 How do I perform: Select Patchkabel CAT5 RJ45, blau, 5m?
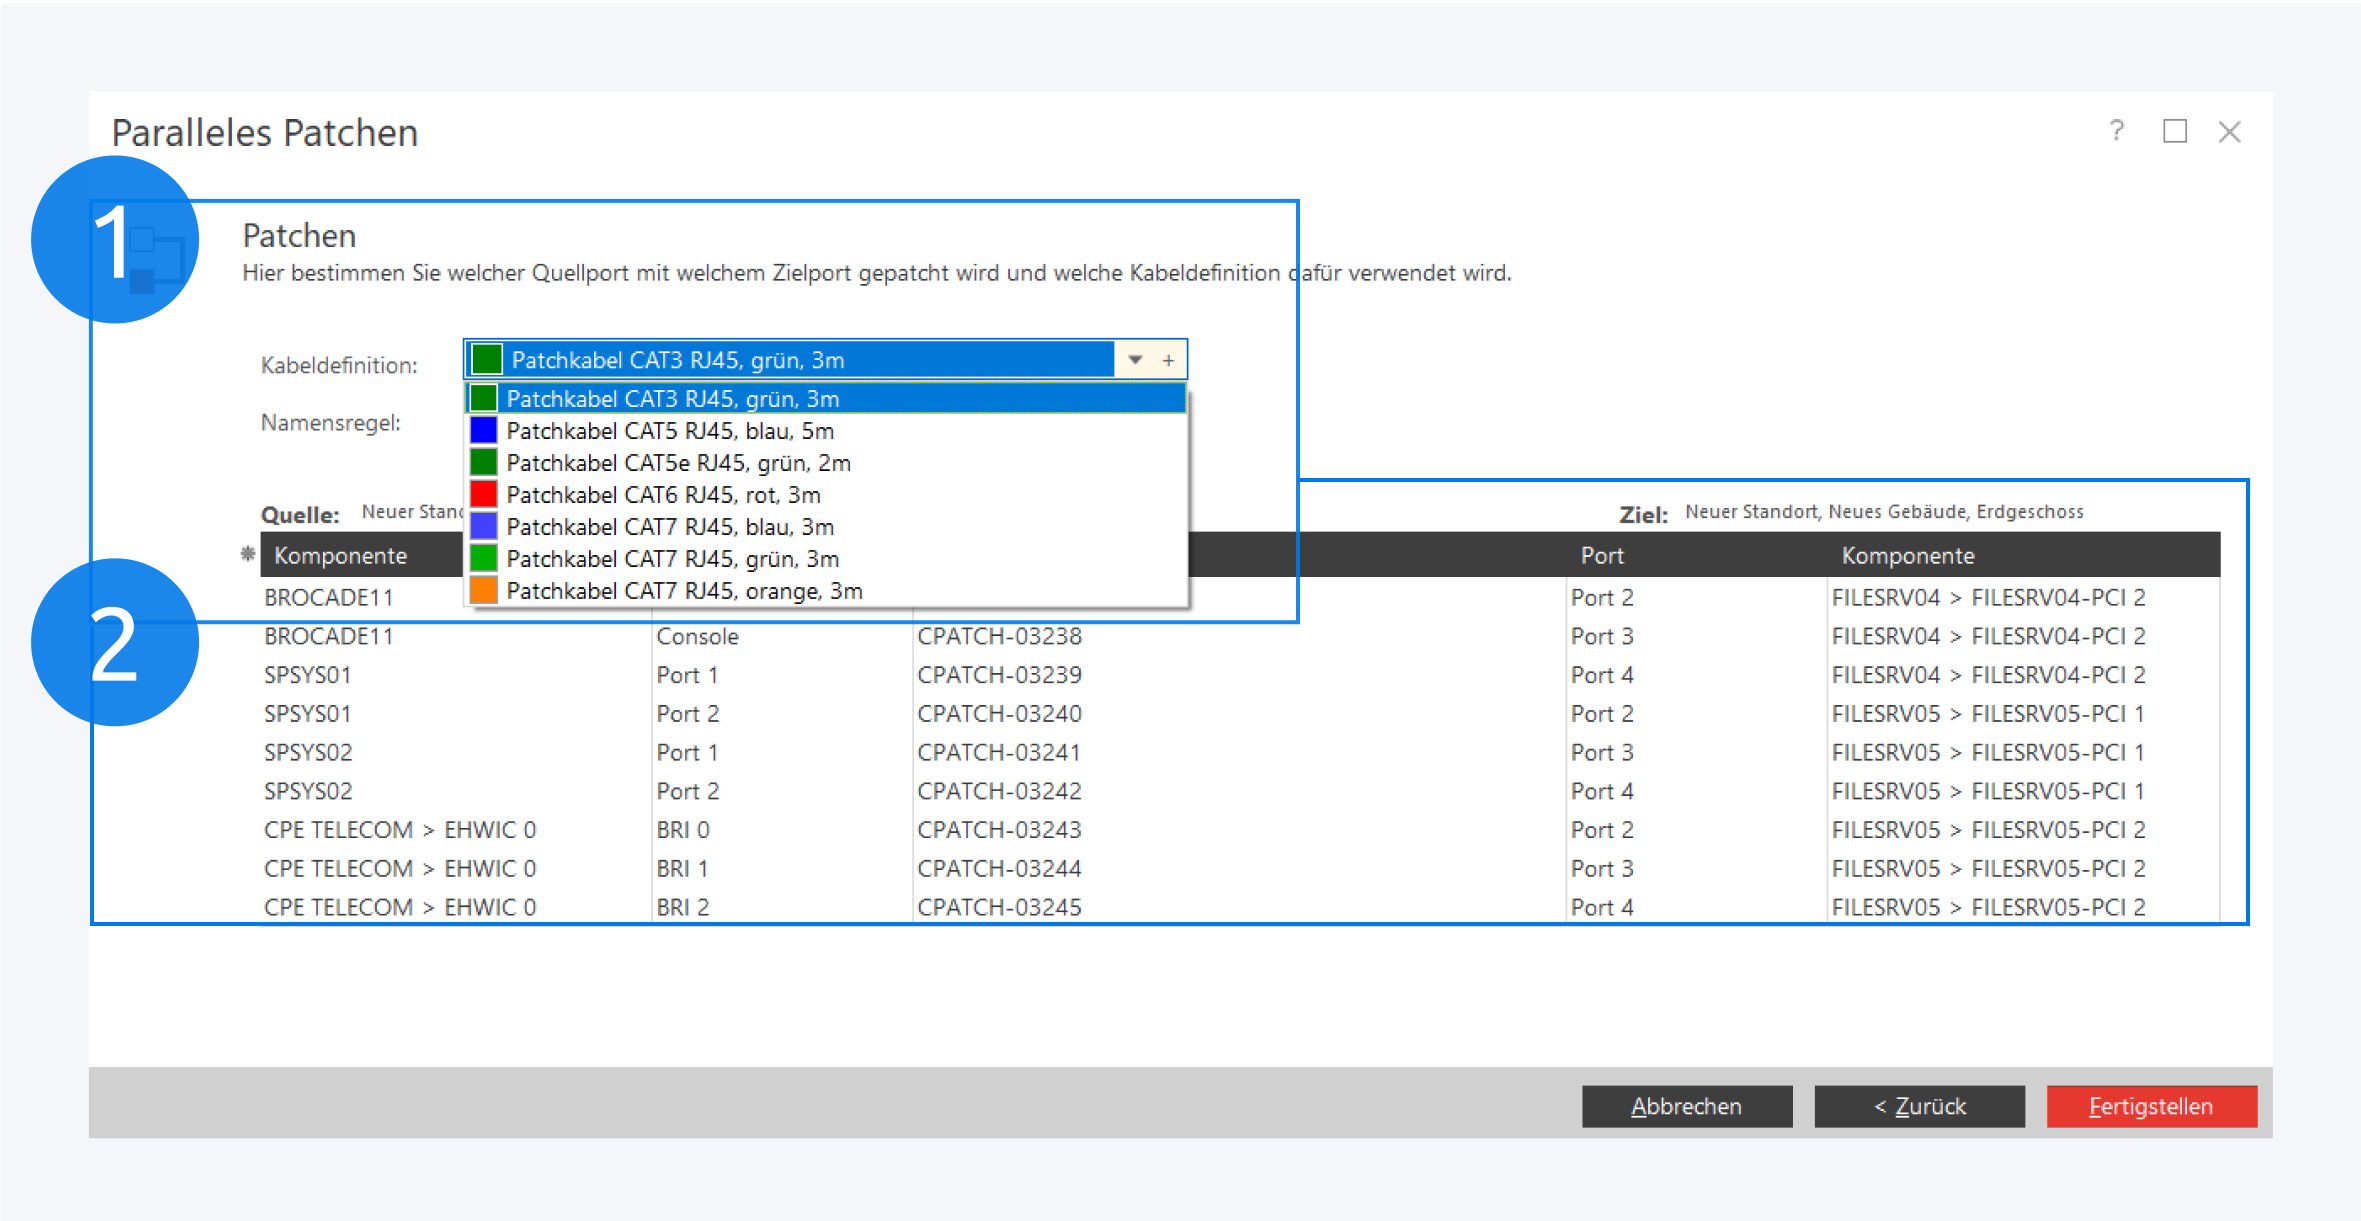click(x=670, y=431)
